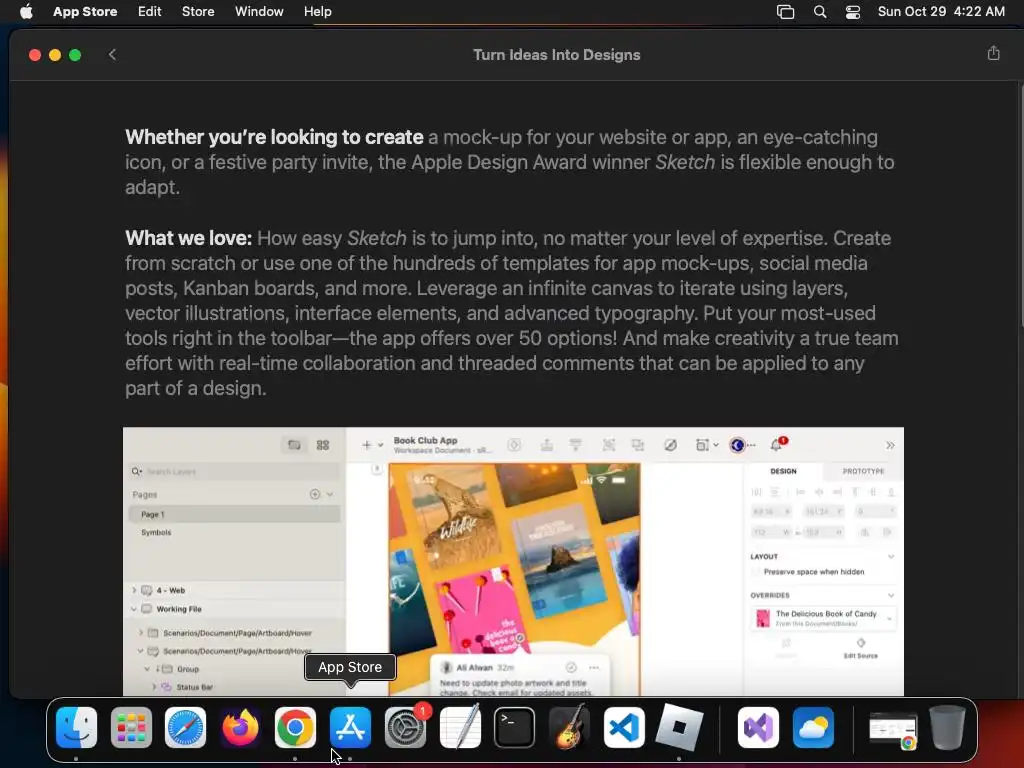This screenshot has width=1024, height=768.
Task: Click the "What we love:" heading text
Action: (188, 238)
